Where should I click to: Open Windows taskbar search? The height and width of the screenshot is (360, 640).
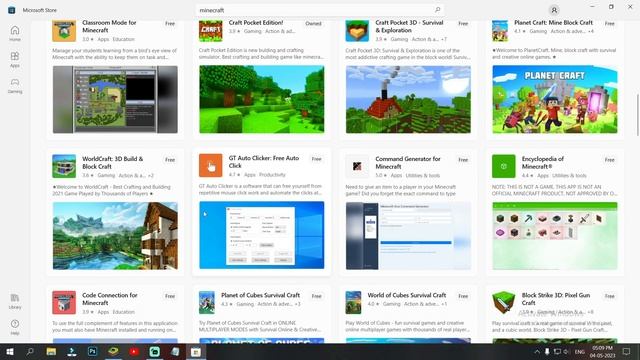point(30,351)
